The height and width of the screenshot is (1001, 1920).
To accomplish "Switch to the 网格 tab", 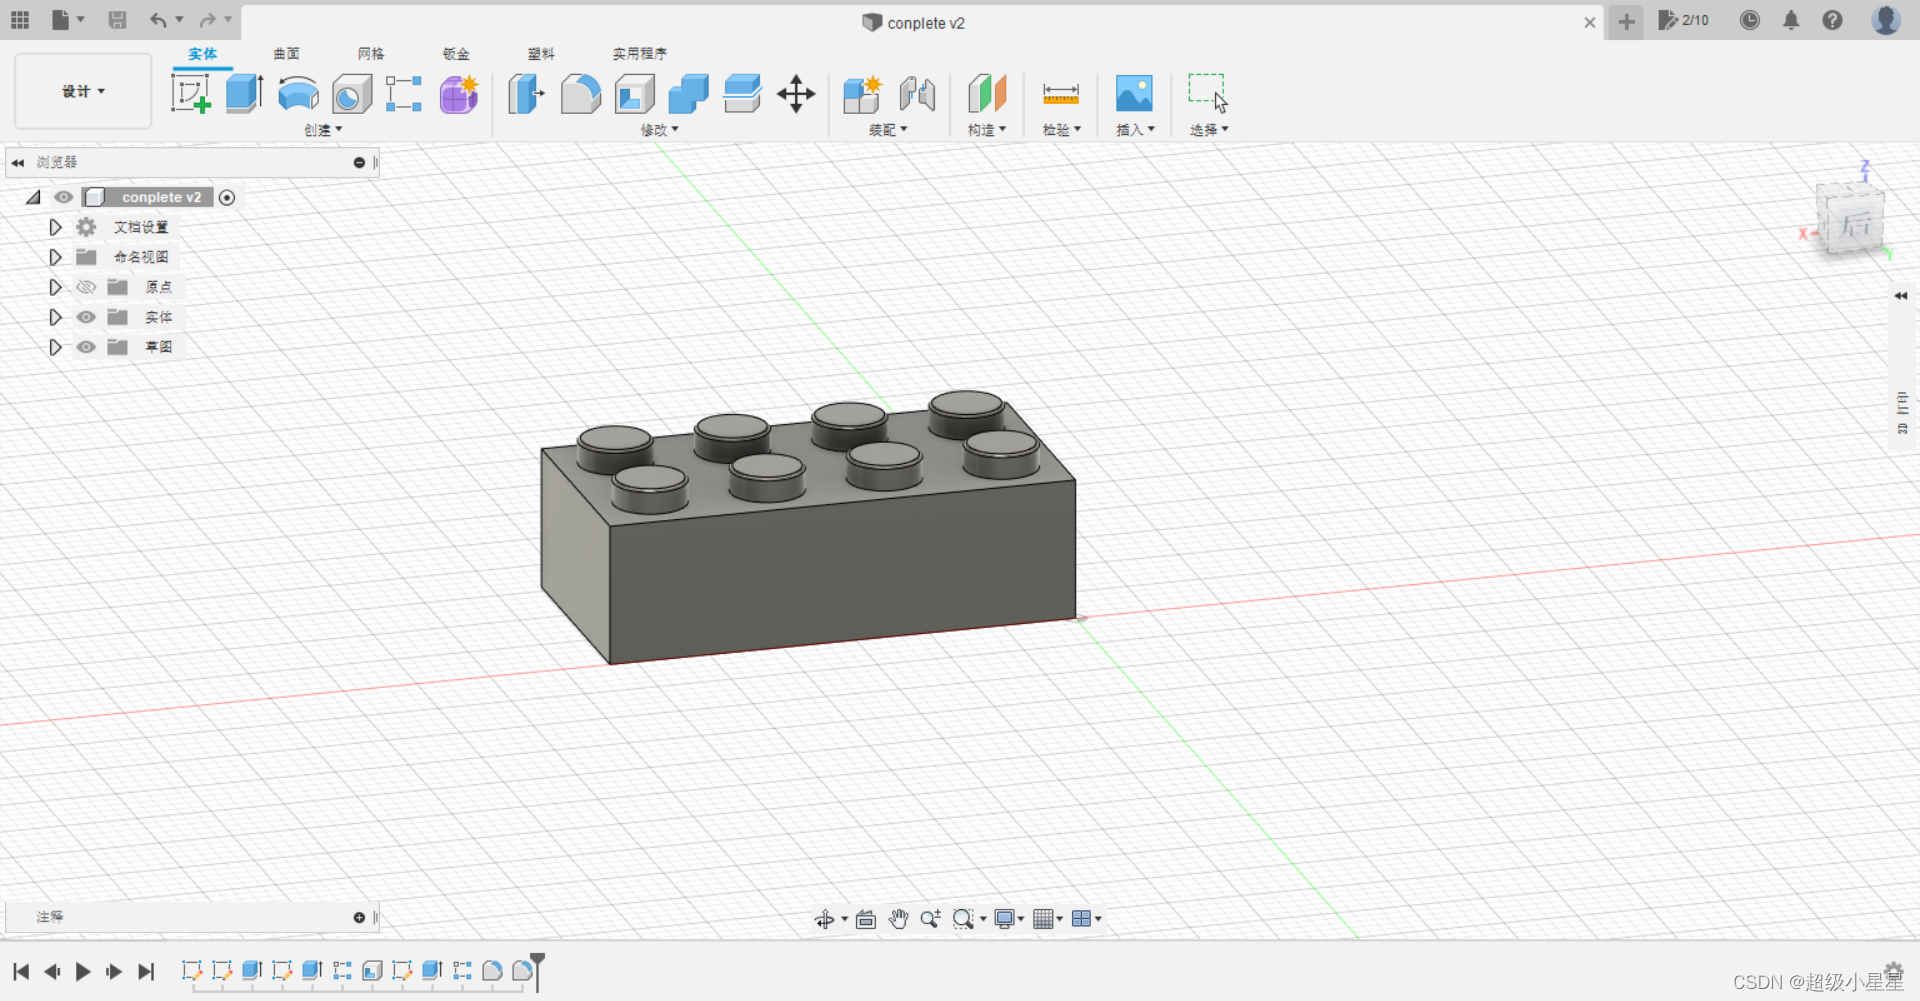I will pyautogui.click(x=371, y=54).
